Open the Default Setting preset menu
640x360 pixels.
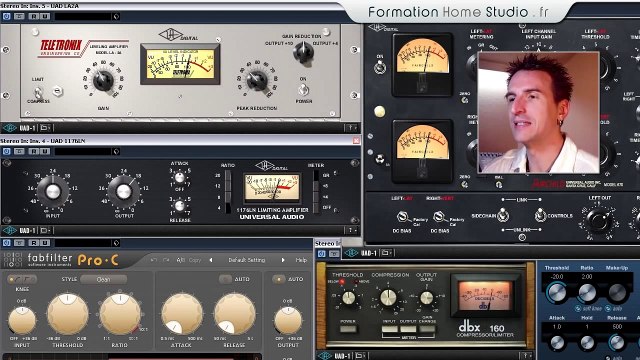247,260
